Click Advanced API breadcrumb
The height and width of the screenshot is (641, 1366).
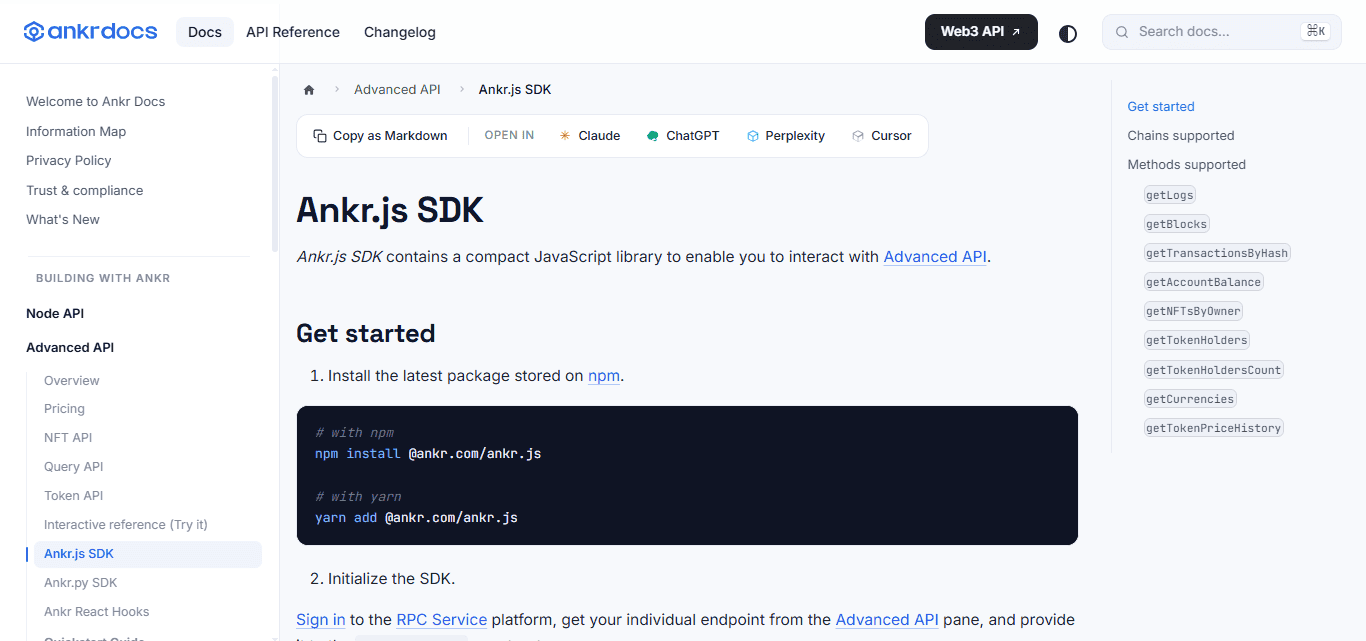[397, 90]
